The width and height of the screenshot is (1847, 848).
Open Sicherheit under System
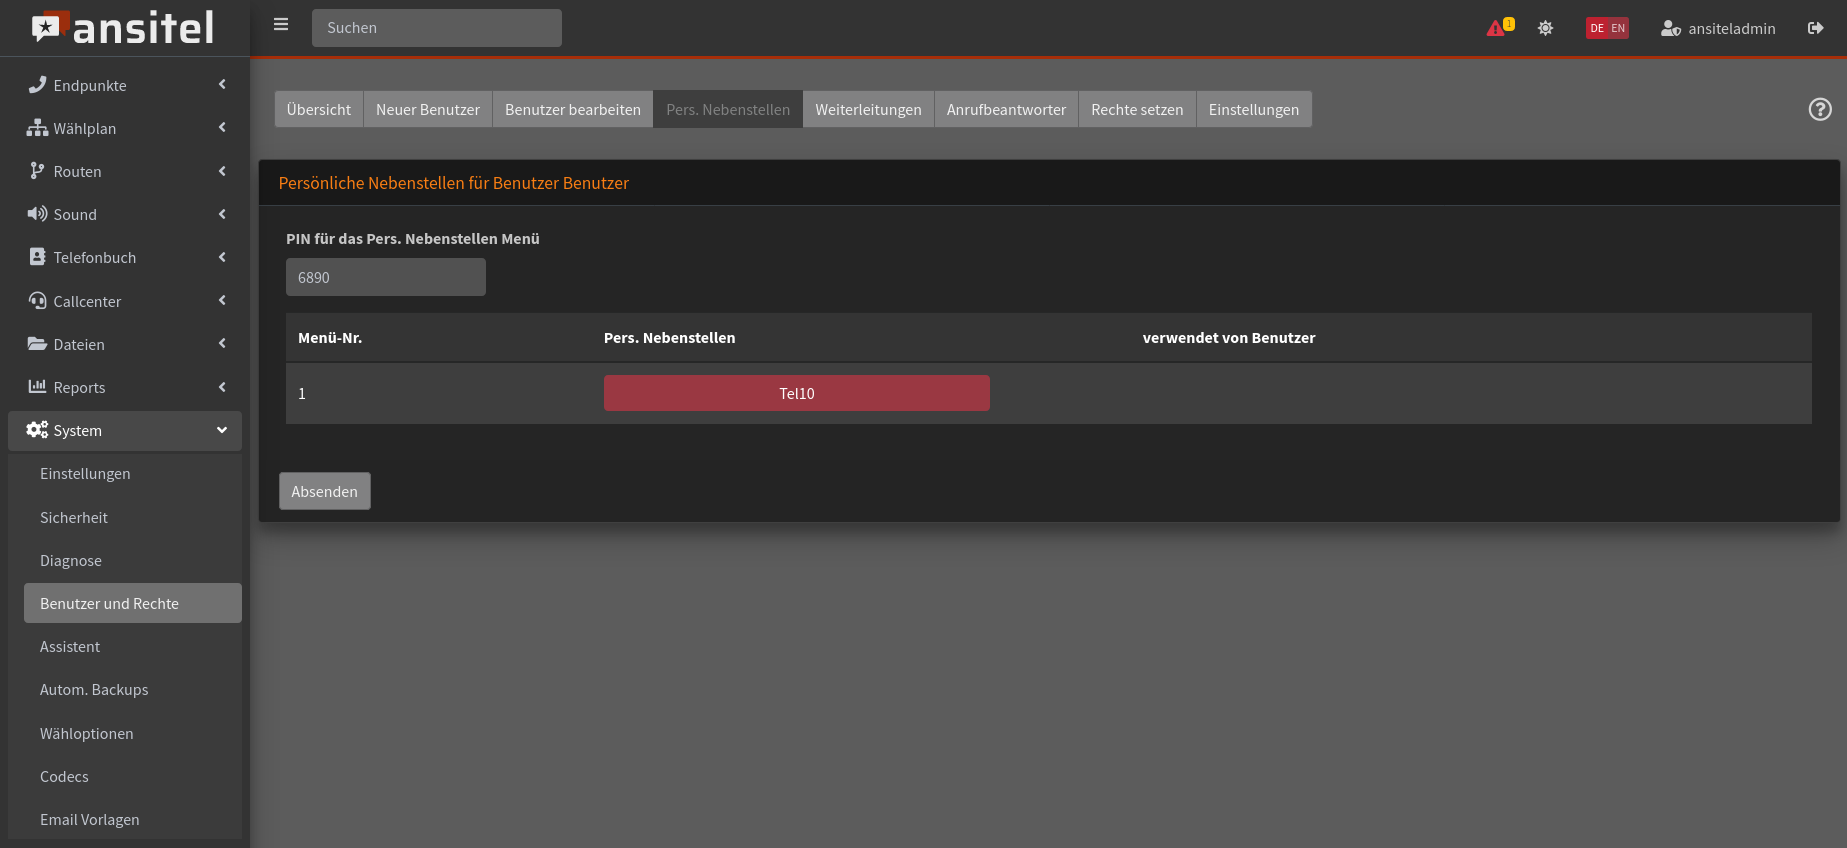74,517
